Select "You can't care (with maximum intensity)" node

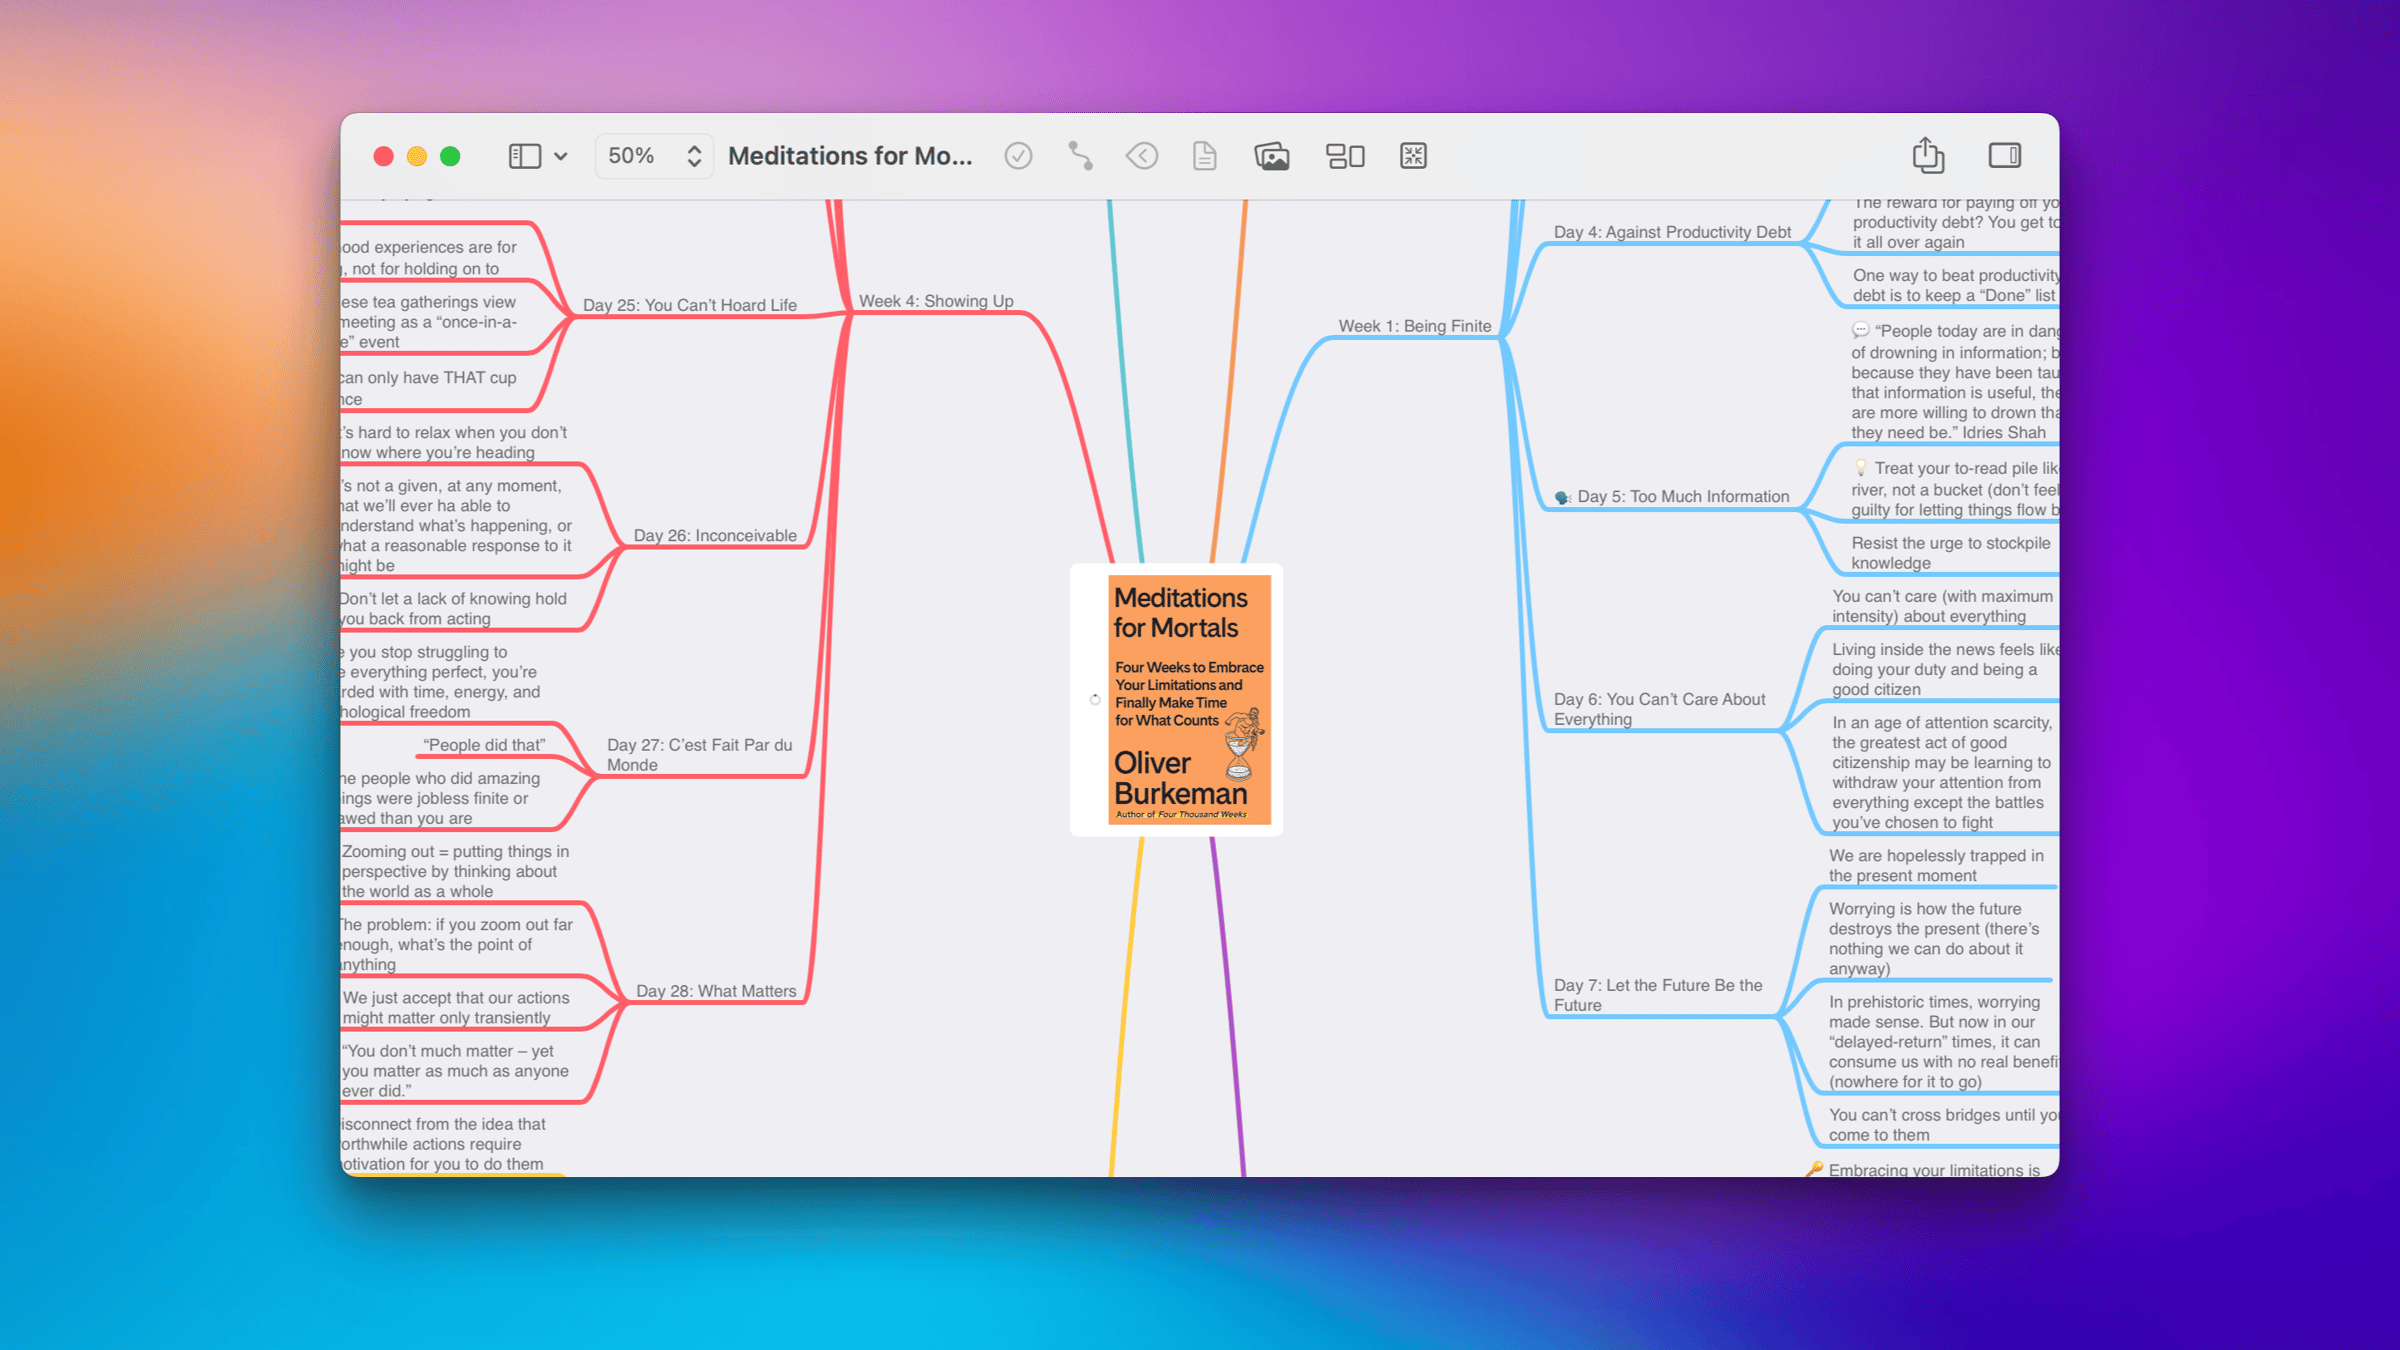click(x=1942, y=606)
